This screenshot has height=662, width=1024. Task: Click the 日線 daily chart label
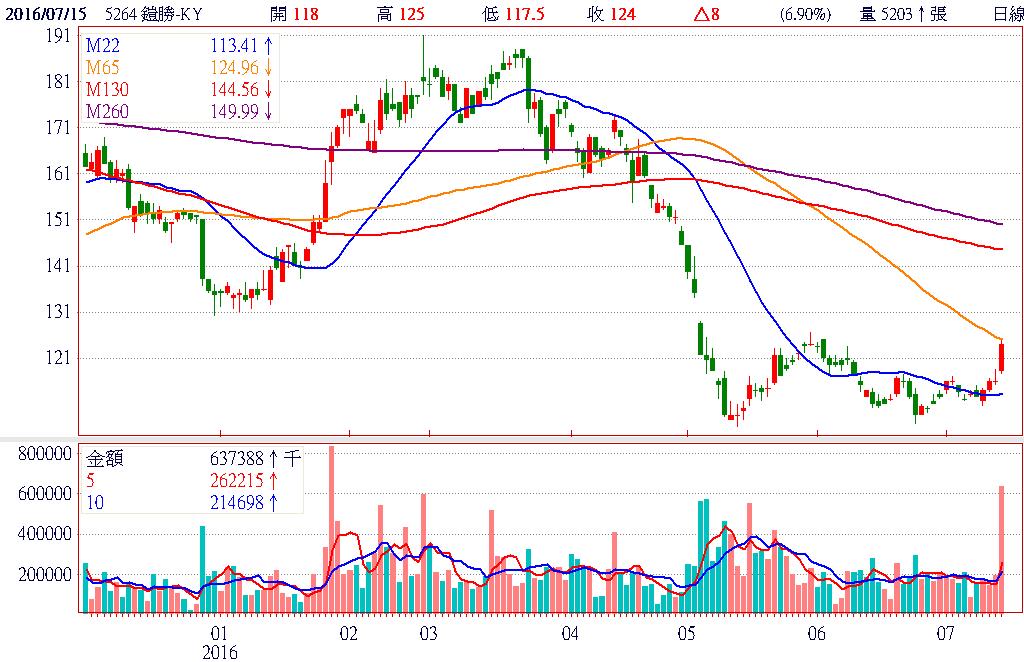point(1007,15)
